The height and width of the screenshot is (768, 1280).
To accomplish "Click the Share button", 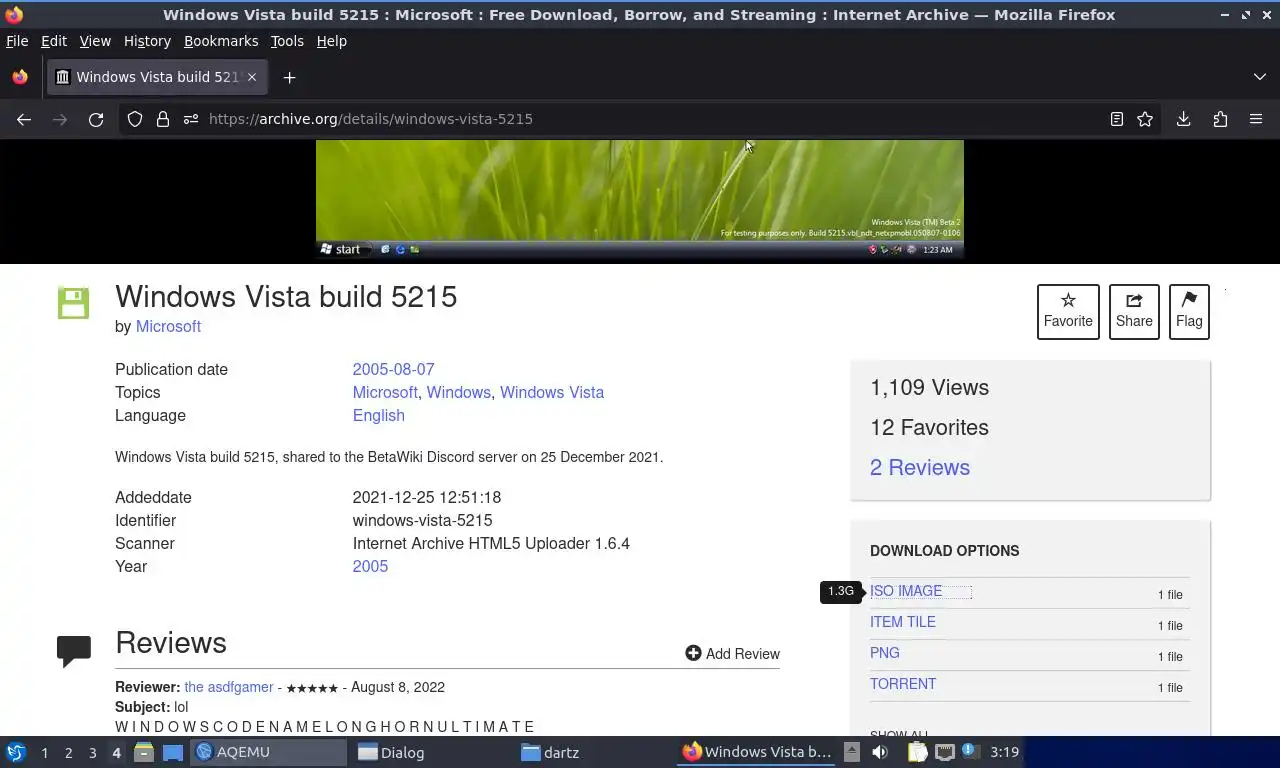I will click(1134, 312).
